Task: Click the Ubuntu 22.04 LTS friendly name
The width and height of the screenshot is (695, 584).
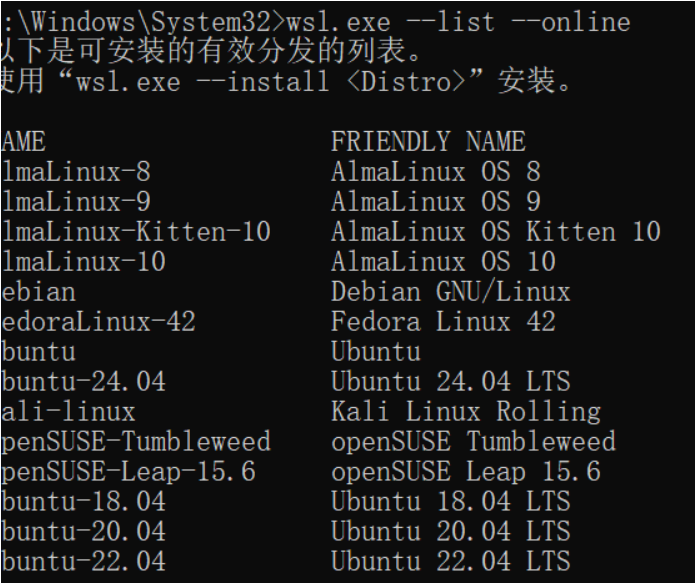Action: coord(450,561)
